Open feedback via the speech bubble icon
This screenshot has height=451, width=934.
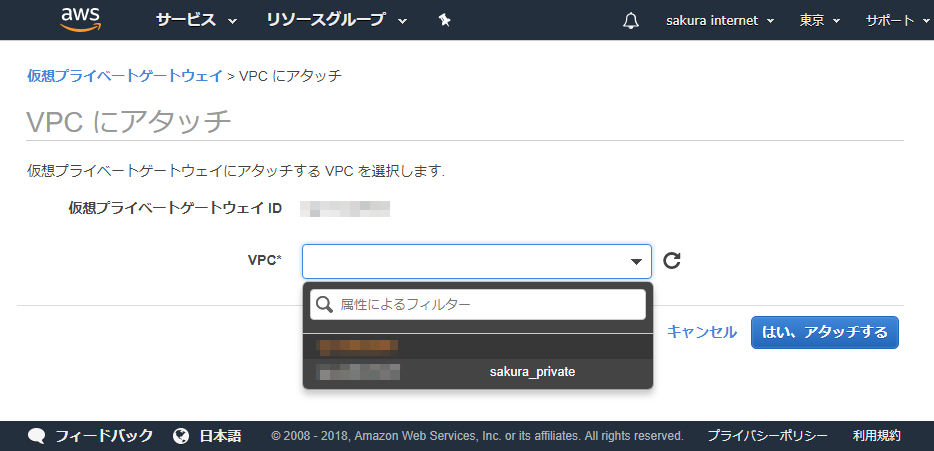(x=37, y=436)
